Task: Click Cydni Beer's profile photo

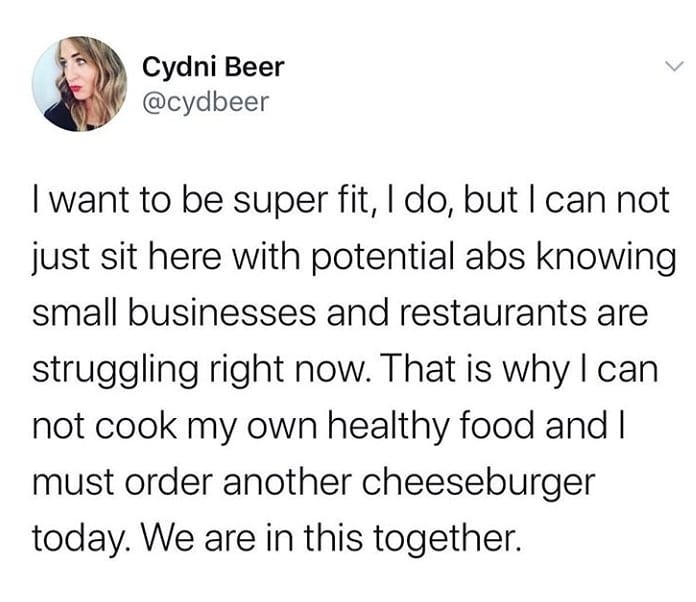Action: click(78, 84)
